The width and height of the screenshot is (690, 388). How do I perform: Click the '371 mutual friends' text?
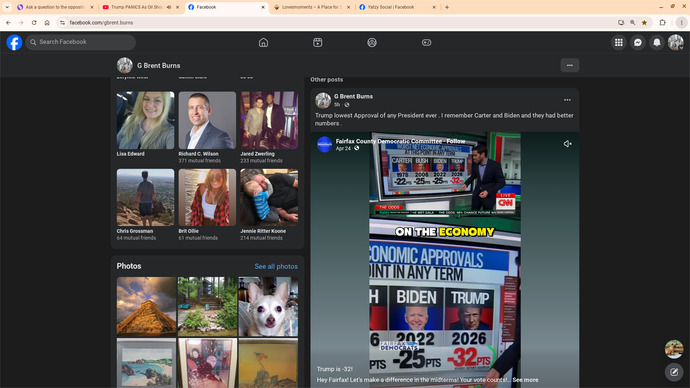point(199,161)
